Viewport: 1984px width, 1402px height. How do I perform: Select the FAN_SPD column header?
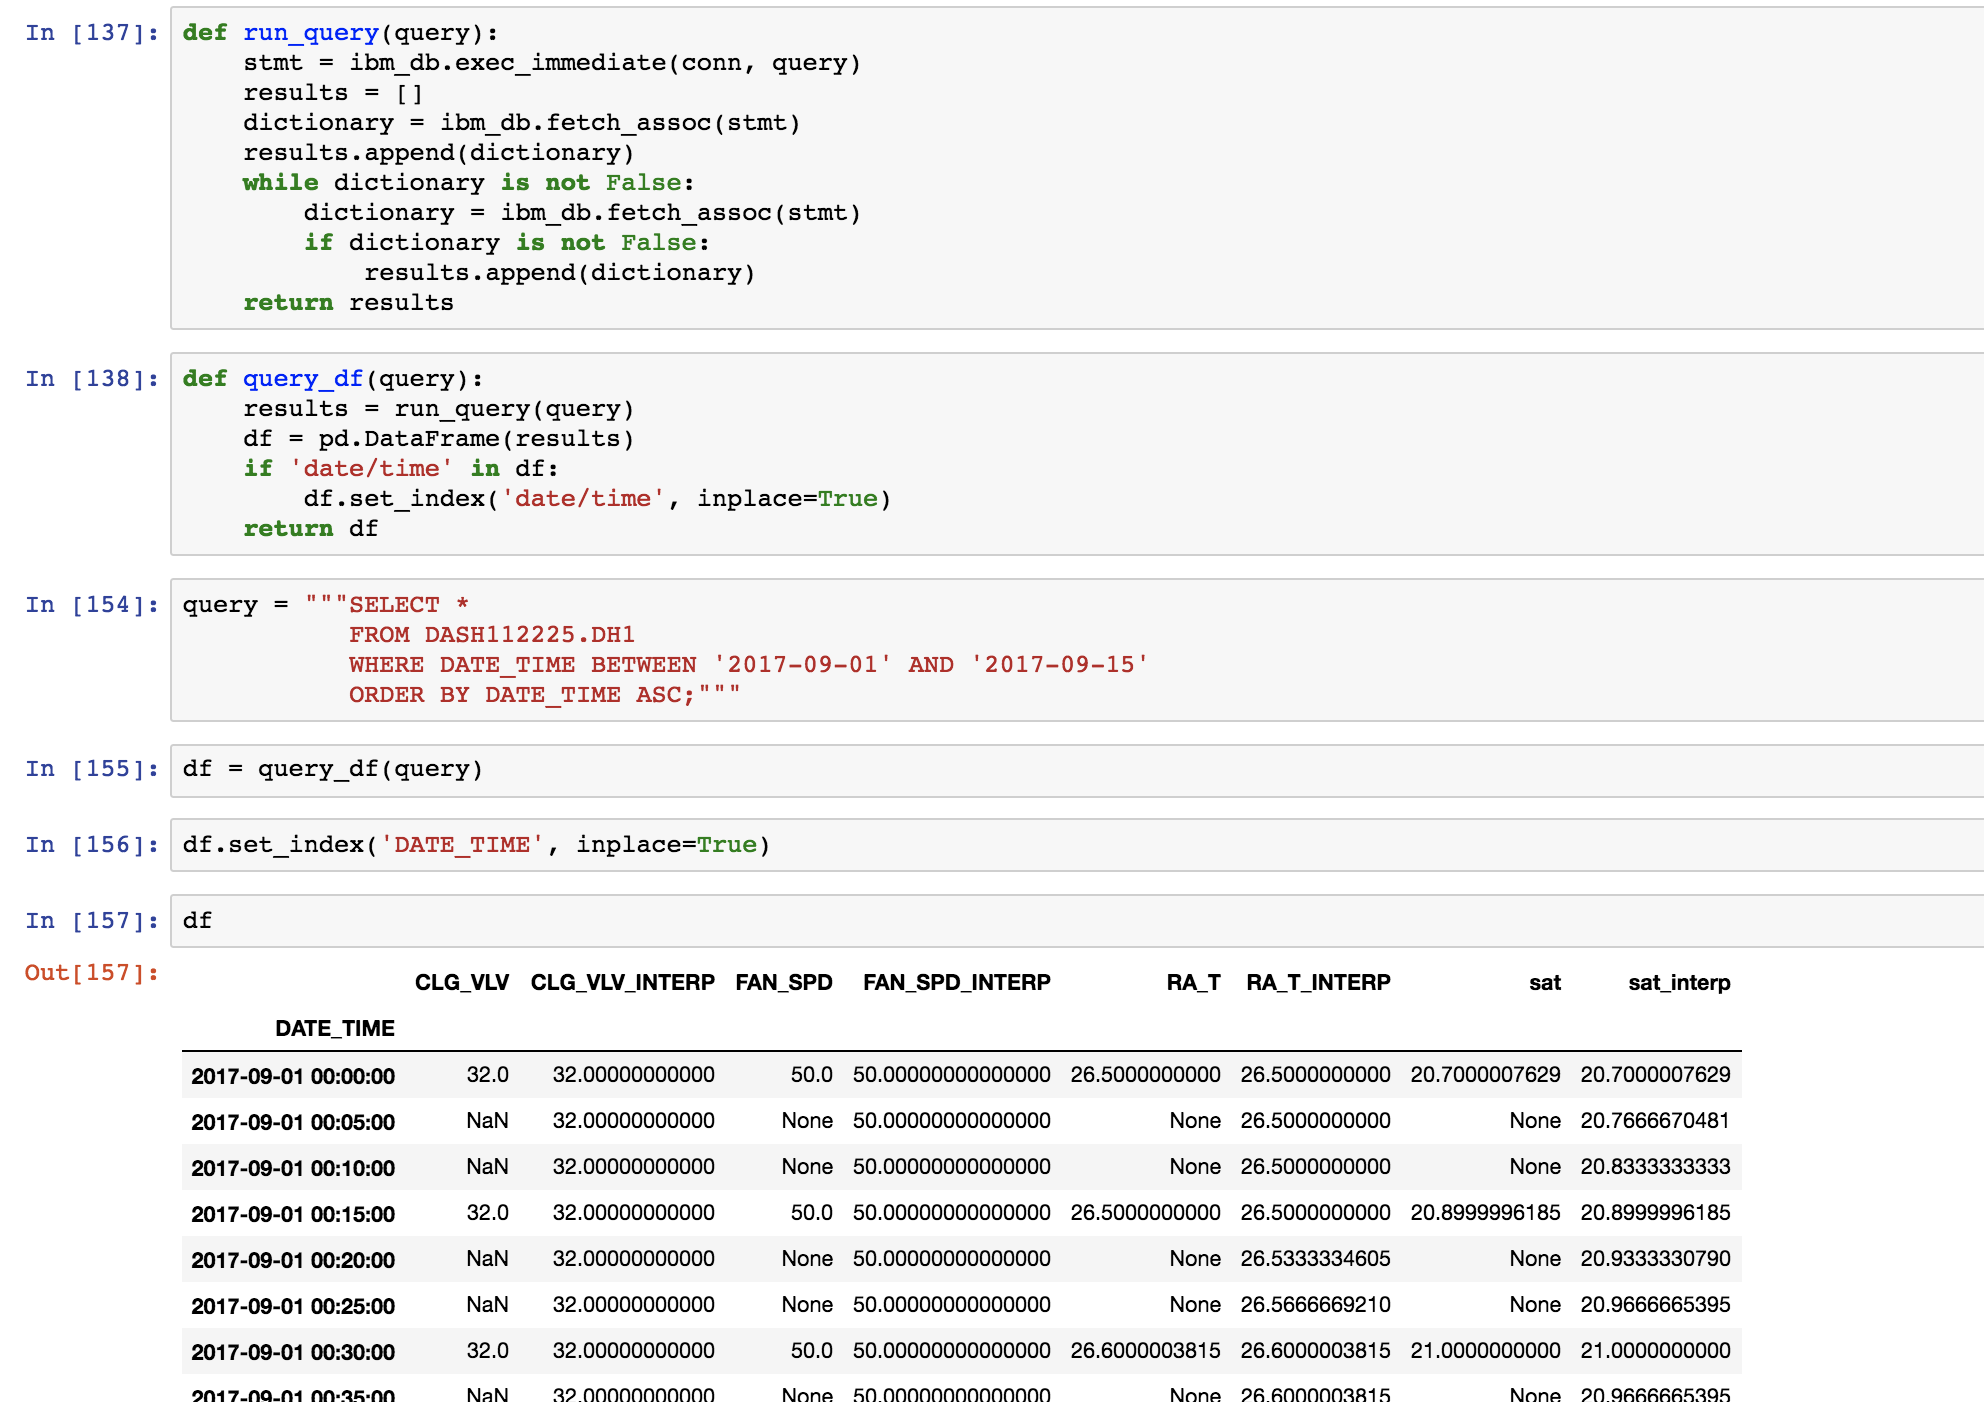click(x=784, y=982)
